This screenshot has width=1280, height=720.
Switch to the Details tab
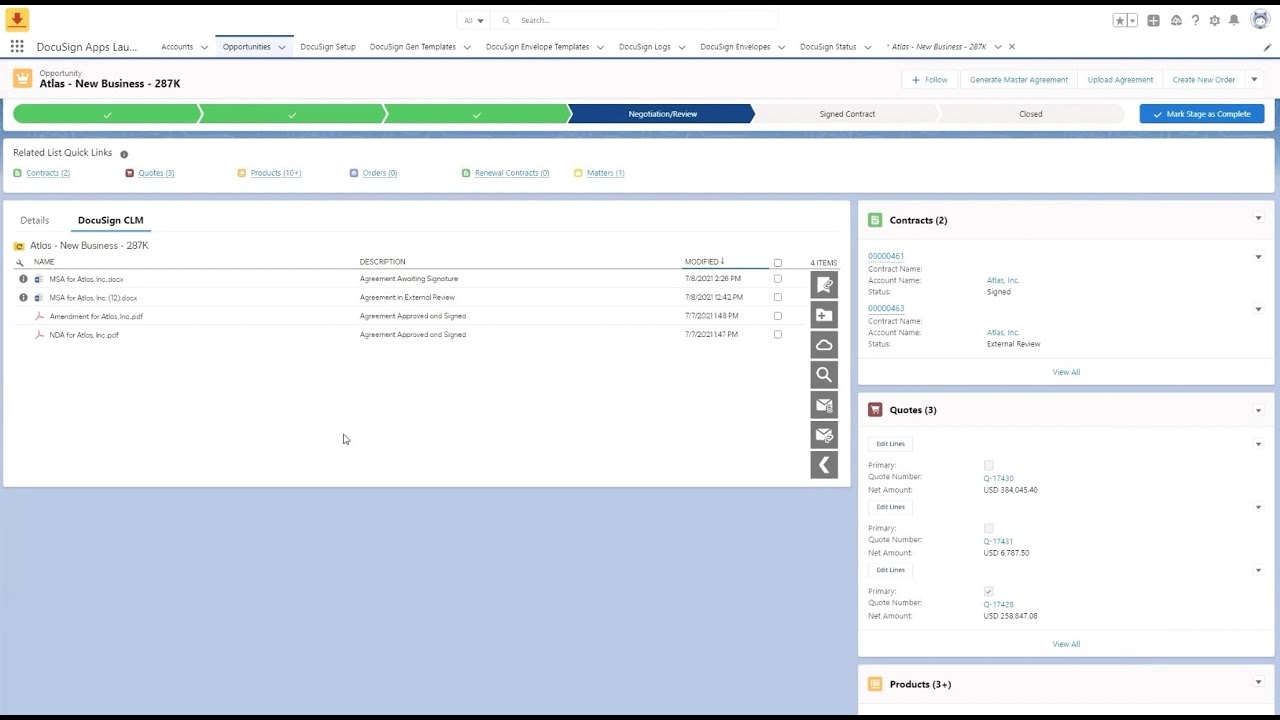pyautogui.click(x=34, y=220)
